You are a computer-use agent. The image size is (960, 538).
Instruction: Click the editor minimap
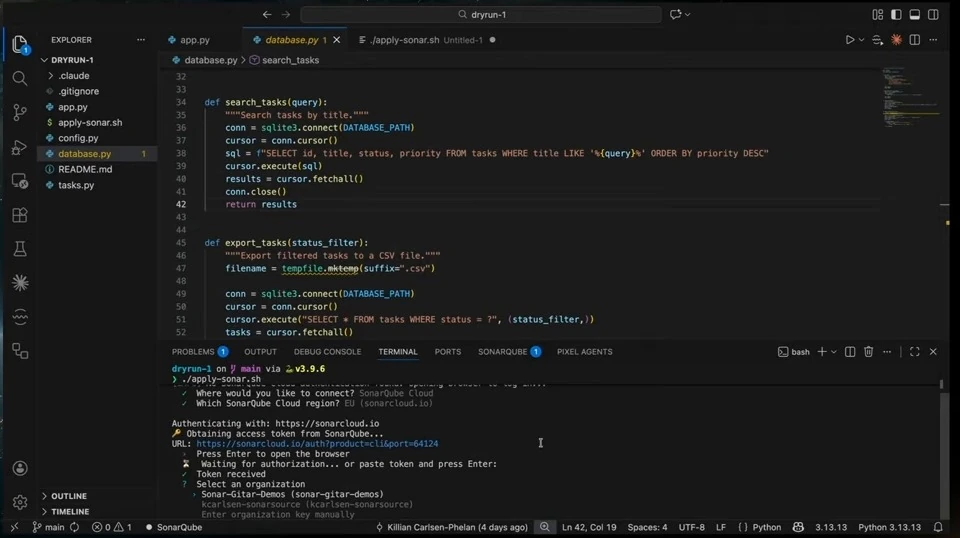click(910, 98)
